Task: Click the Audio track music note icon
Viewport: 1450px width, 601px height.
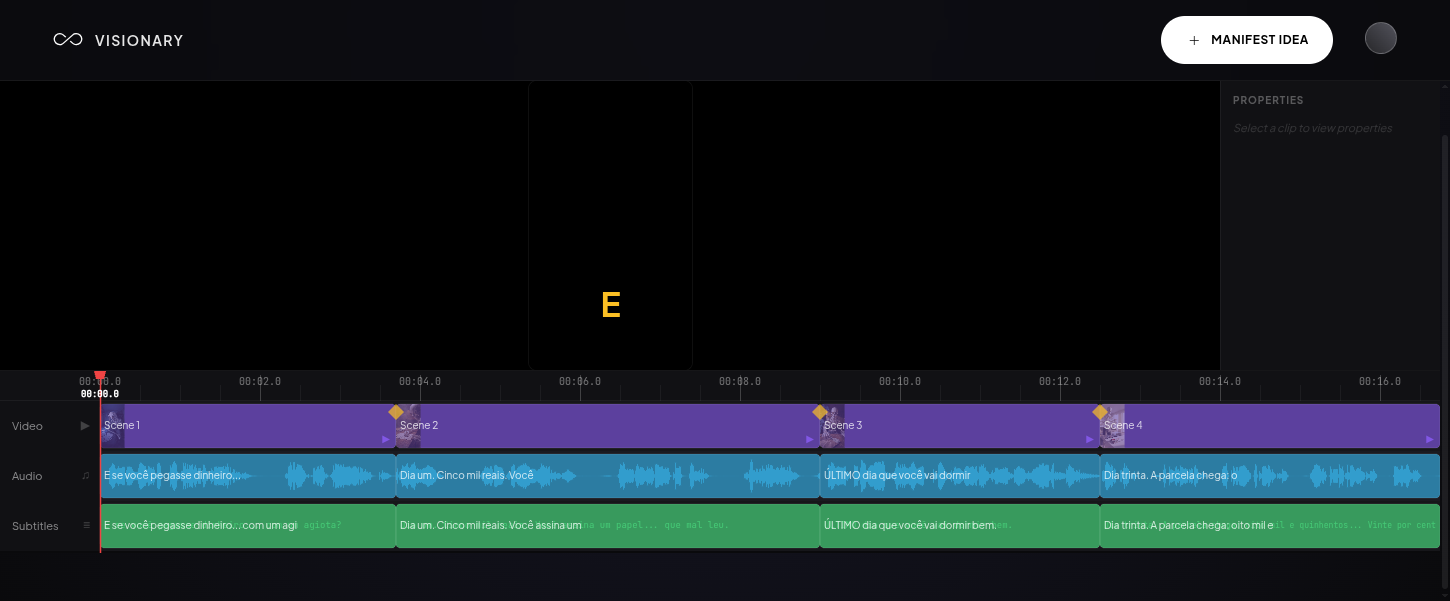Action: [x=85, y=476]
